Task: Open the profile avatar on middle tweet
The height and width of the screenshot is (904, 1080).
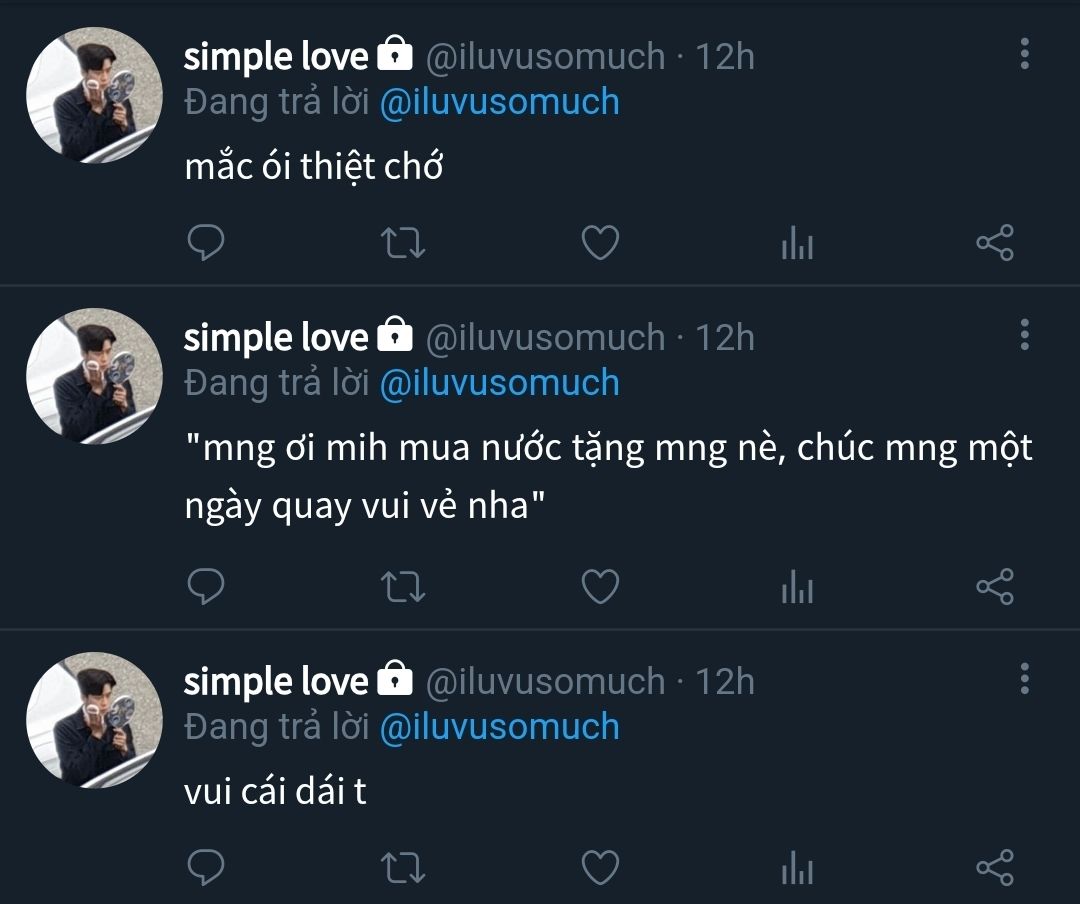Action: point(94,376)
